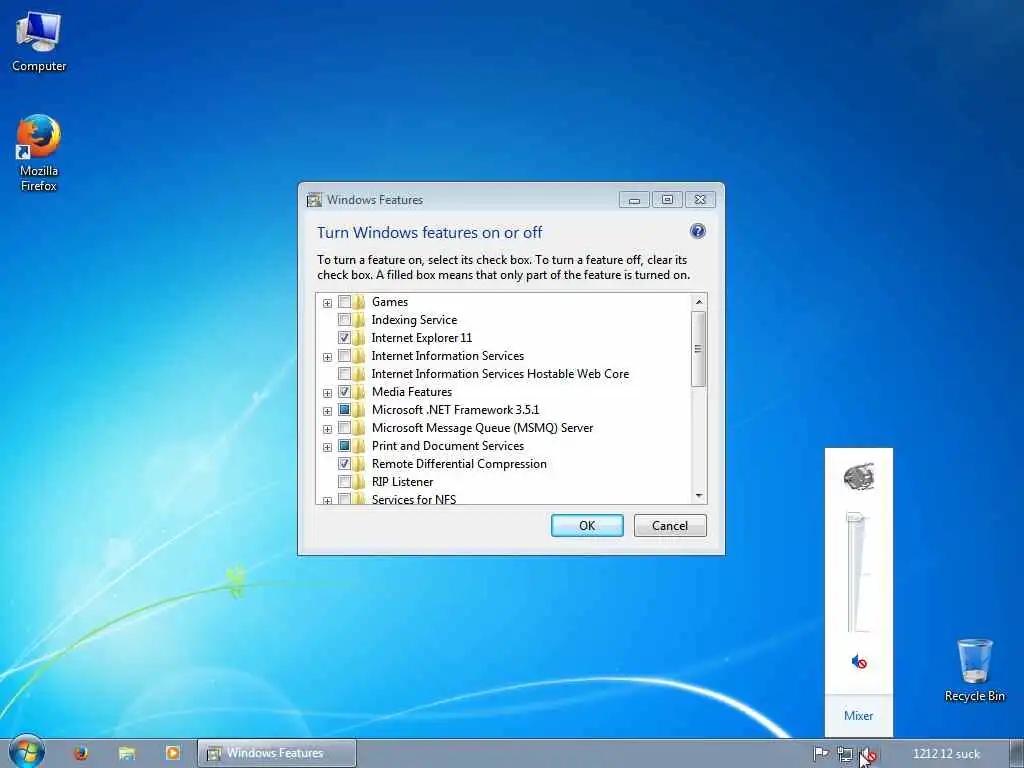Launch Firefox from the taskbar
This screenshot has height=768, width=1024.
point(81,753)
